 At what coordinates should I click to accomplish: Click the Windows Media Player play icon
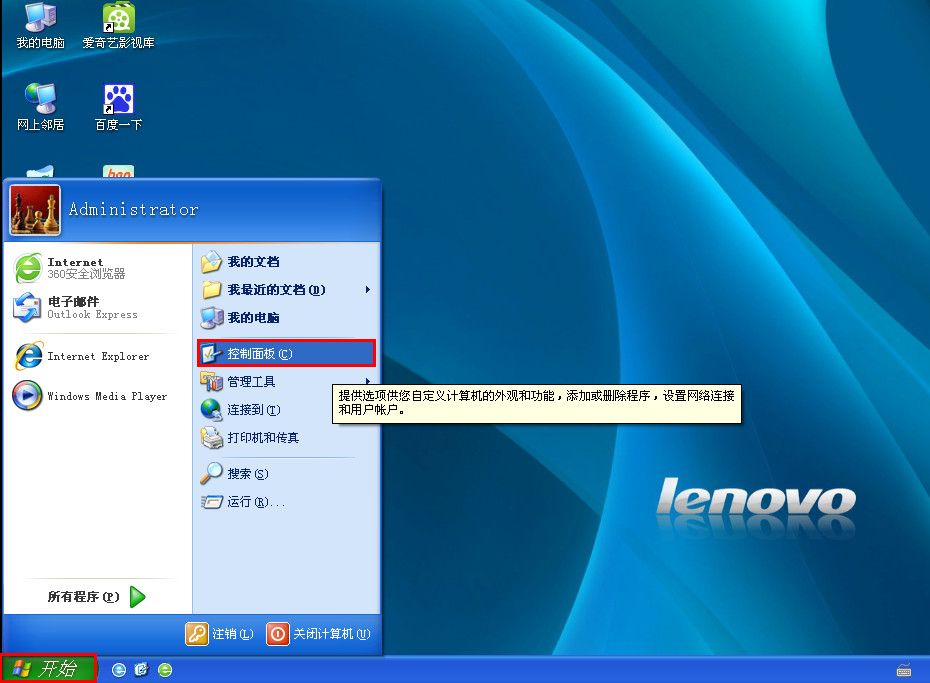(27, 395)
